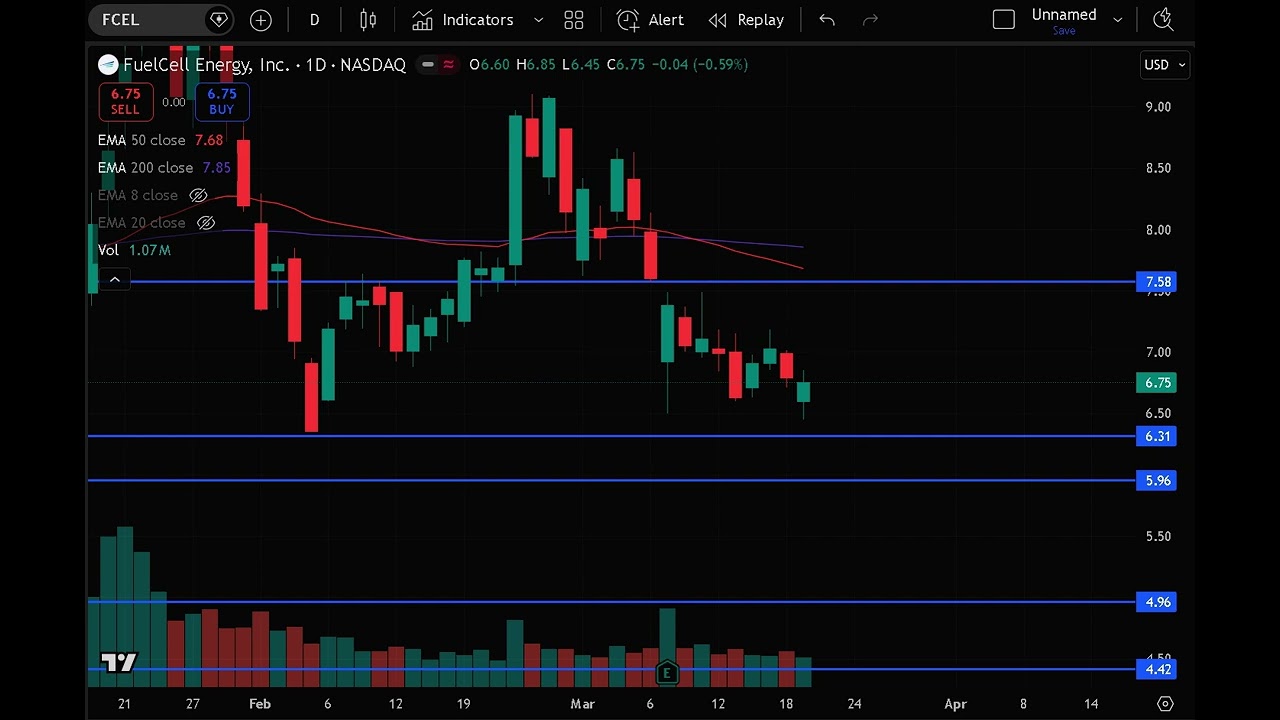Start bar Replay mode
Image resolution: width=1280 pixels, height=720 pixels.
click(x=747, y=20)
